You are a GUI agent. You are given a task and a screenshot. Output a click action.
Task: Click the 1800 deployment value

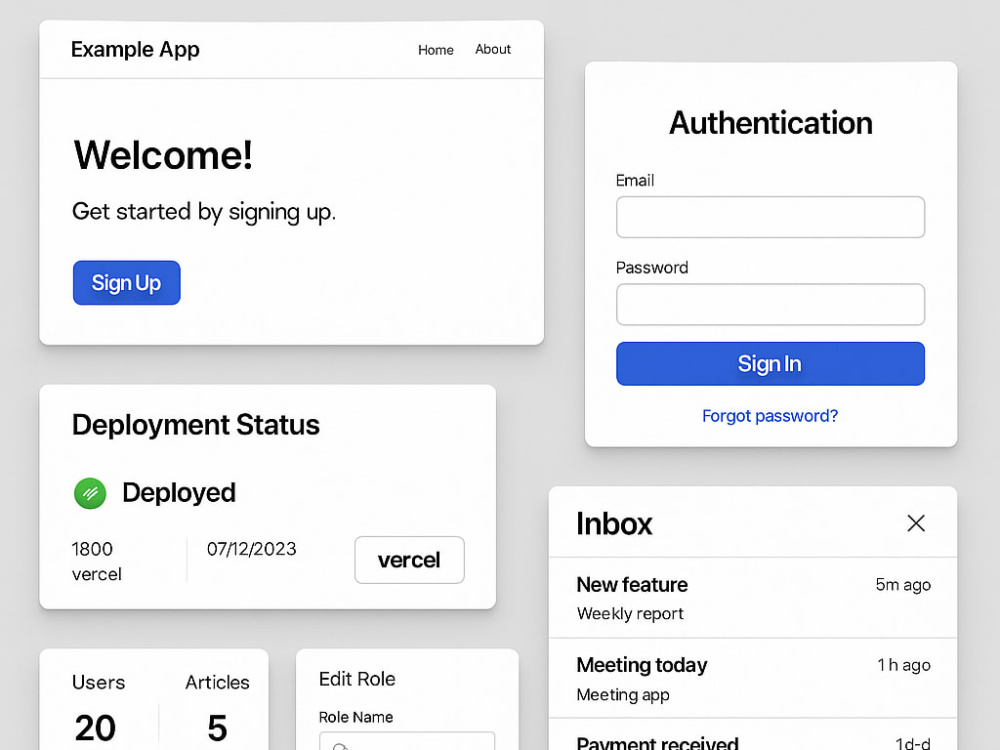click(x=92, y=549)
